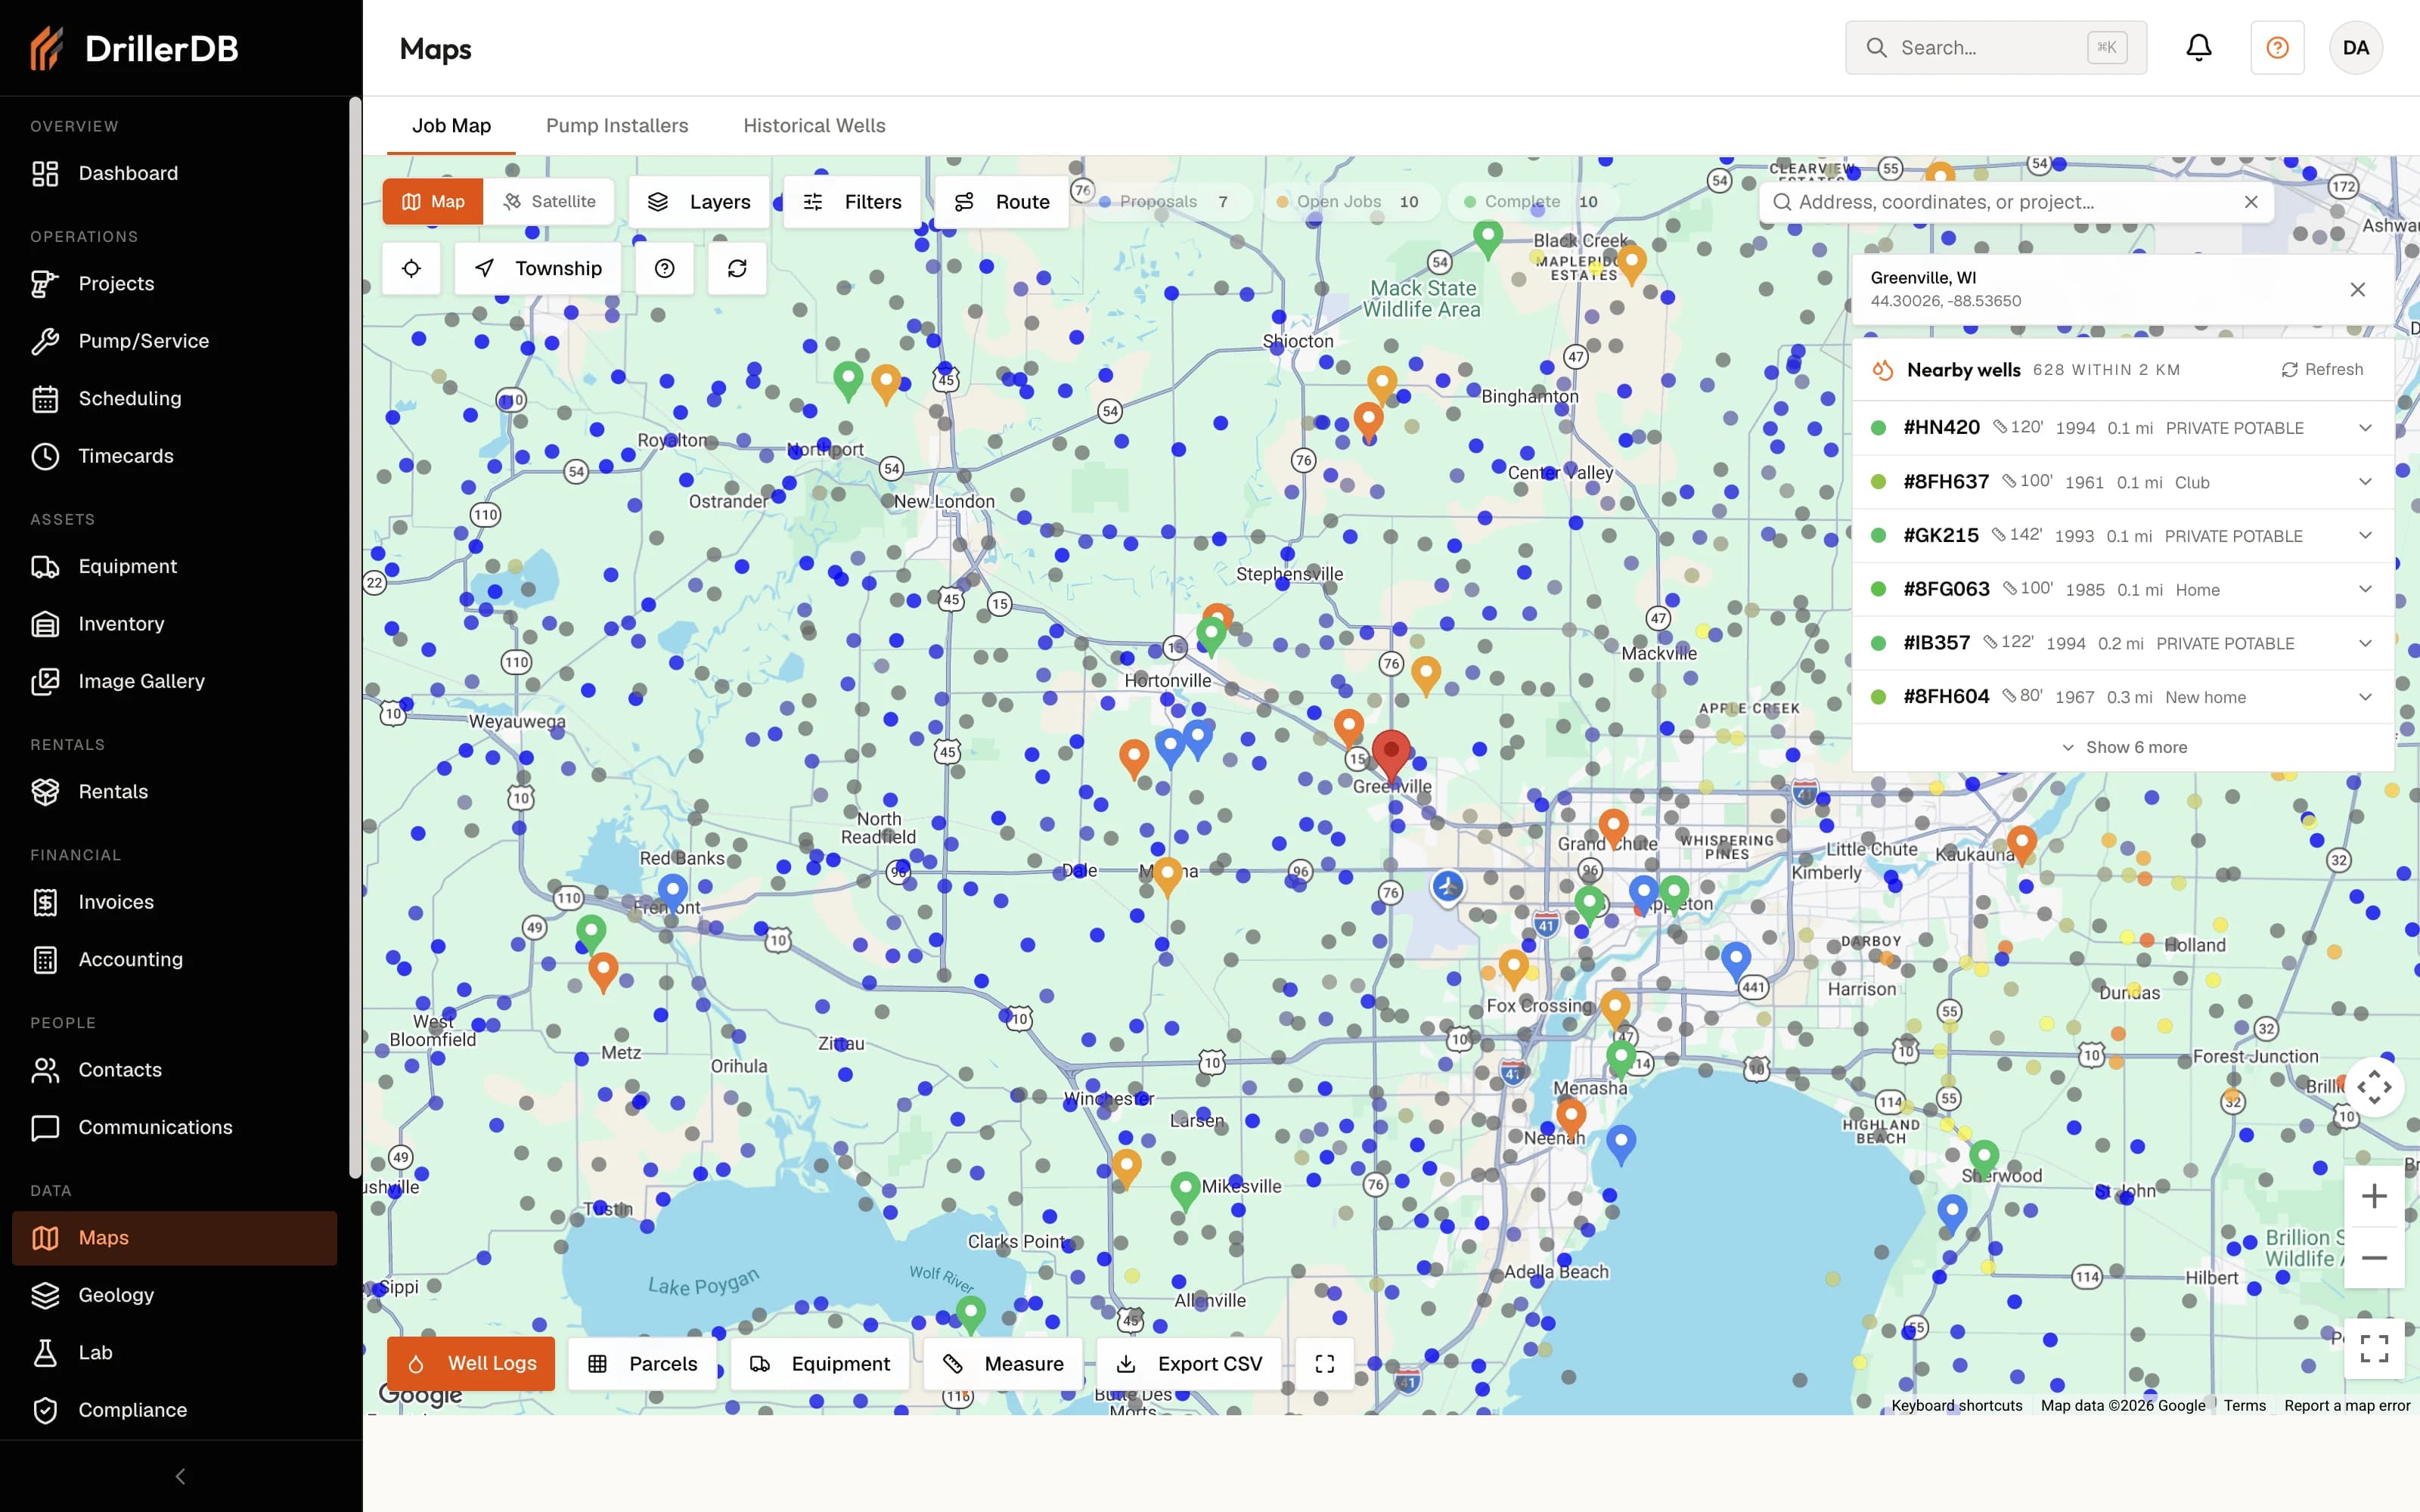Click Show 6 more wells
The image size is (2420, 1512).
coord(2124,748)
